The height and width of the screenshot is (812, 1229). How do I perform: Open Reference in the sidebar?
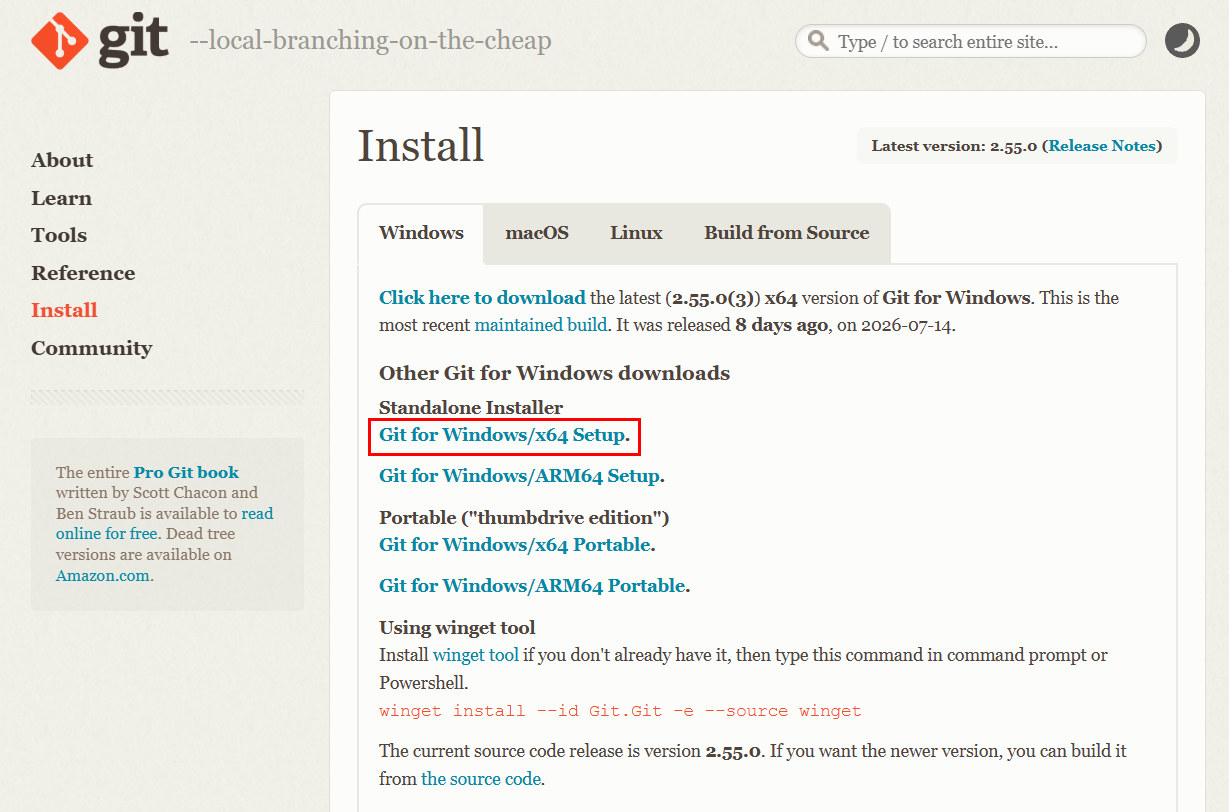(83, 273)
